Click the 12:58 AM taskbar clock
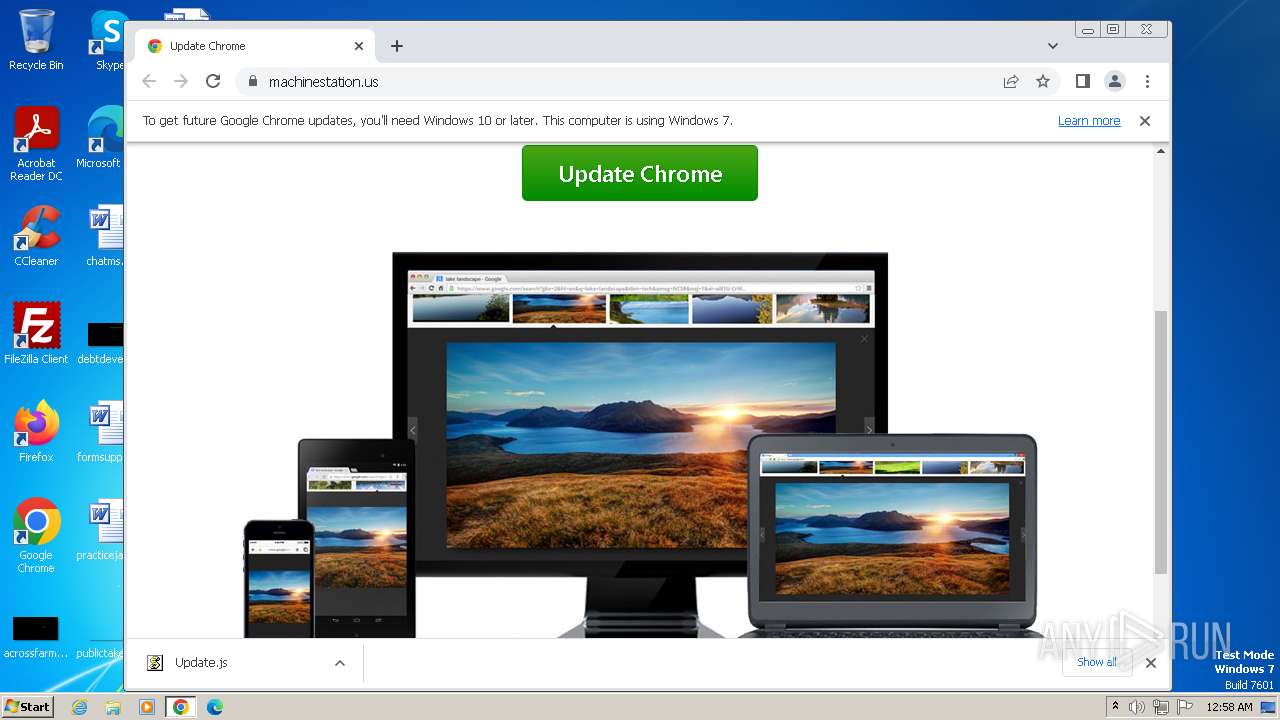1280x720 pixels. pyautogui.click(x=1229, y=707)
